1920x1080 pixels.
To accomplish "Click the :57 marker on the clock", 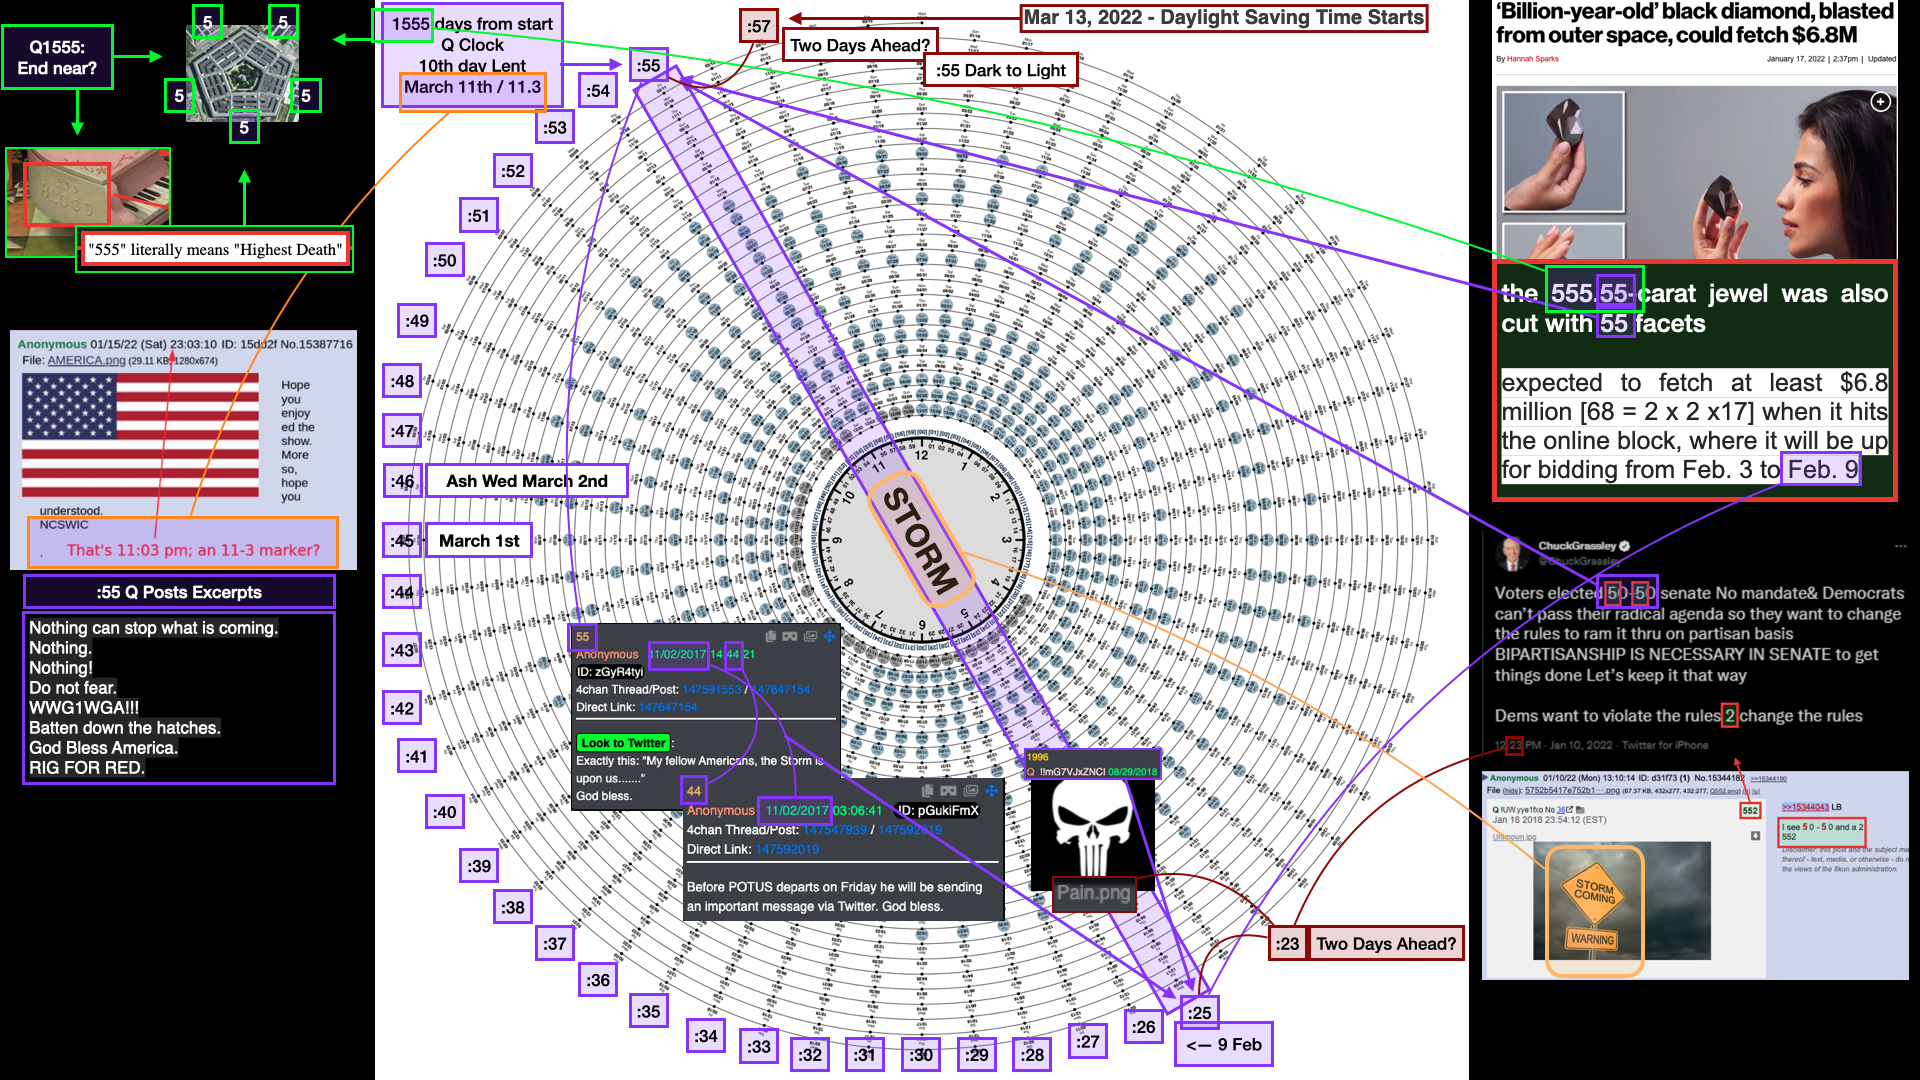I will tap(759, 26).
